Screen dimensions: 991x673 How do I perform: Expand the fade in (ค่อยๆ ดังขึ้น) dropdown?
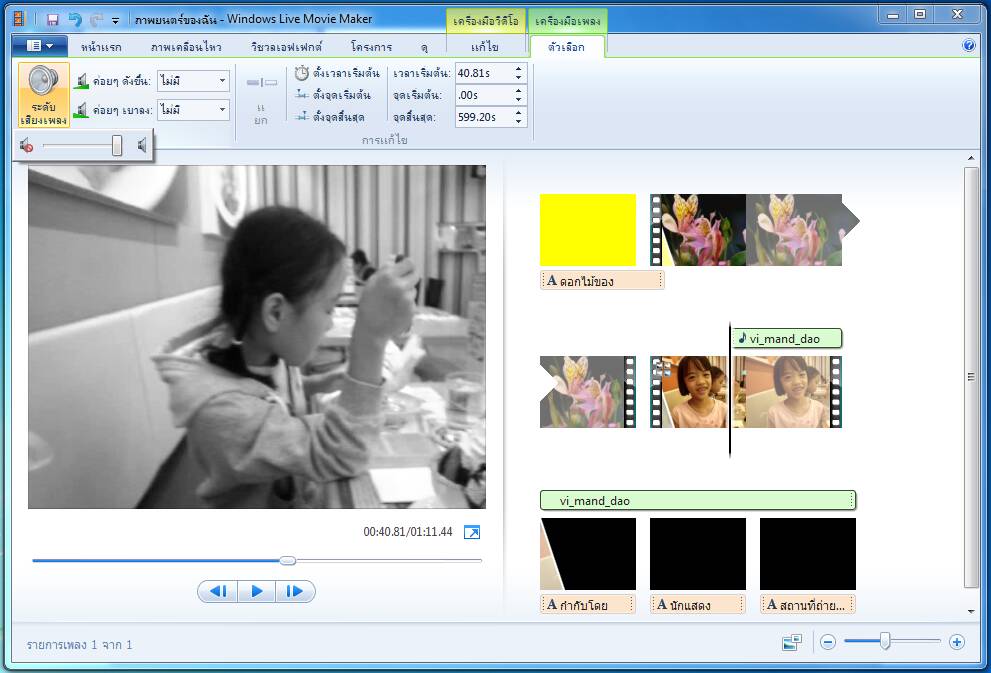222,81
